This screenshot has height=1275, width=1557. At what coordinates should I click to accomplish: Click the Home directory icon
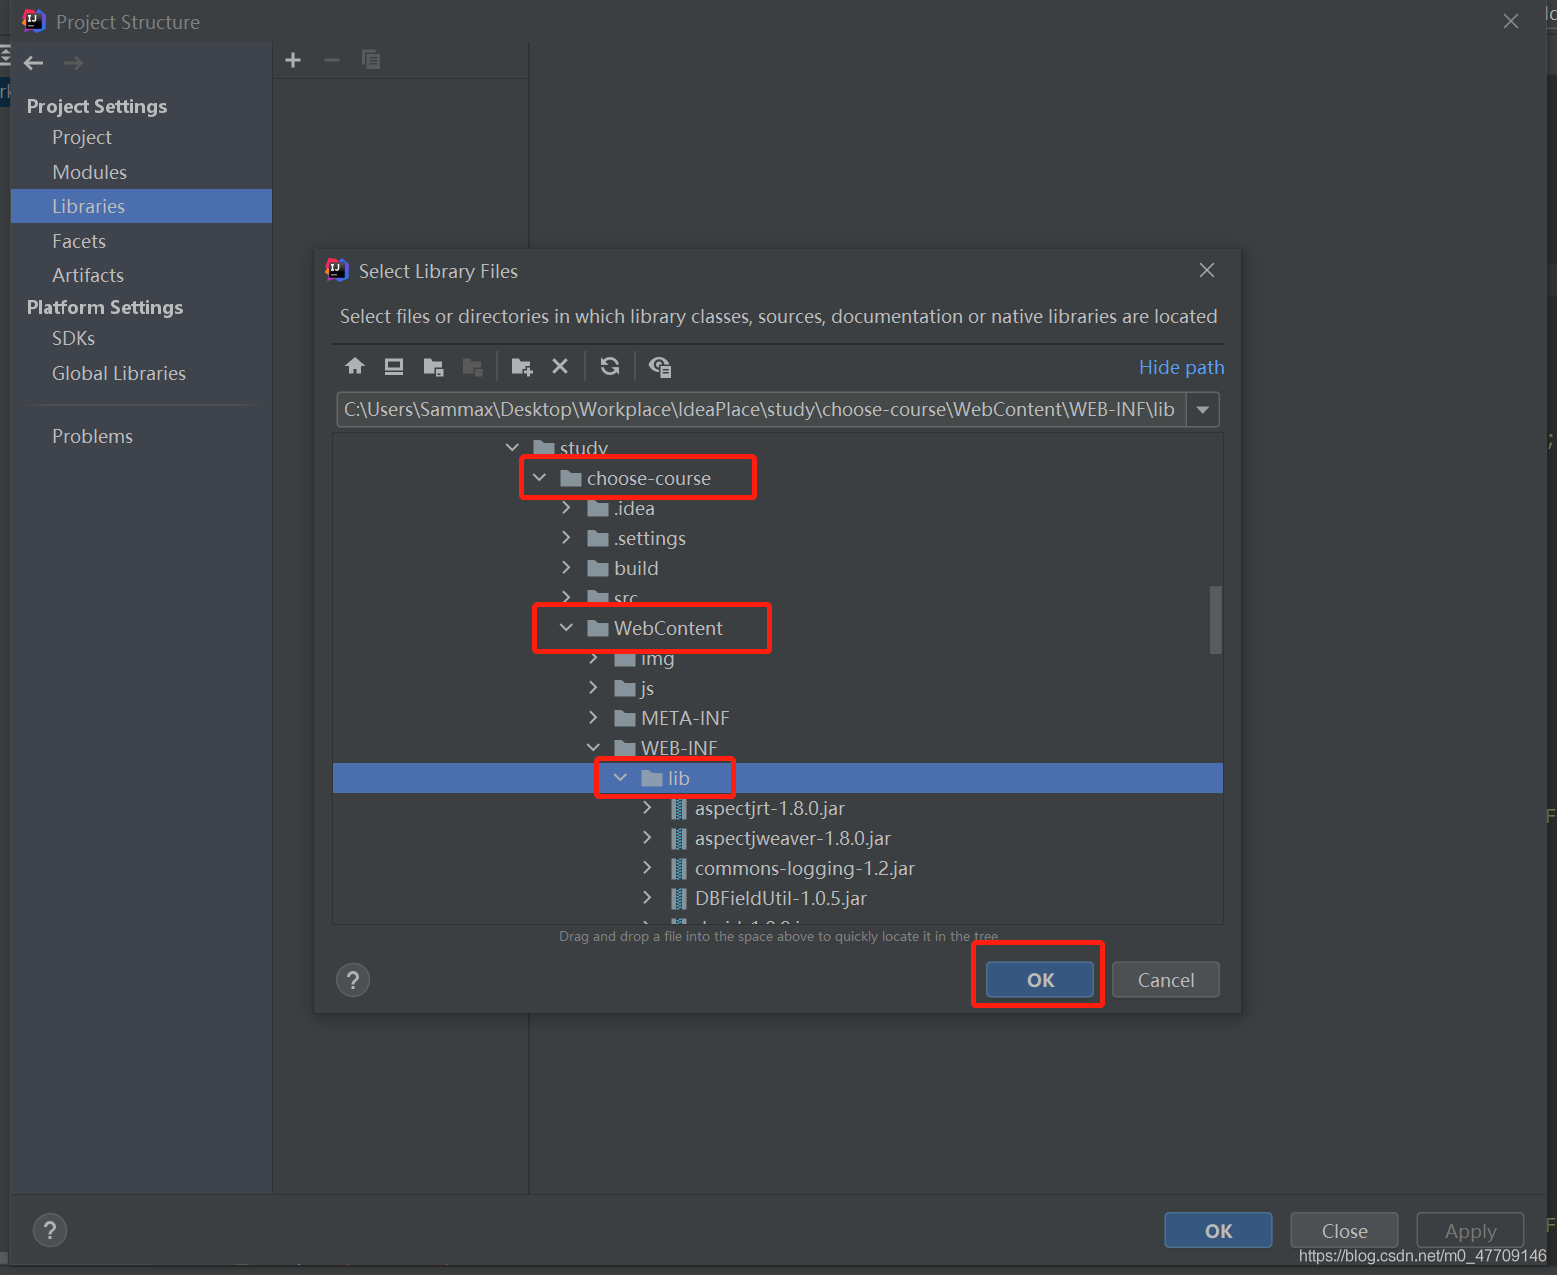pyautogui.click(x=355, y=366)
